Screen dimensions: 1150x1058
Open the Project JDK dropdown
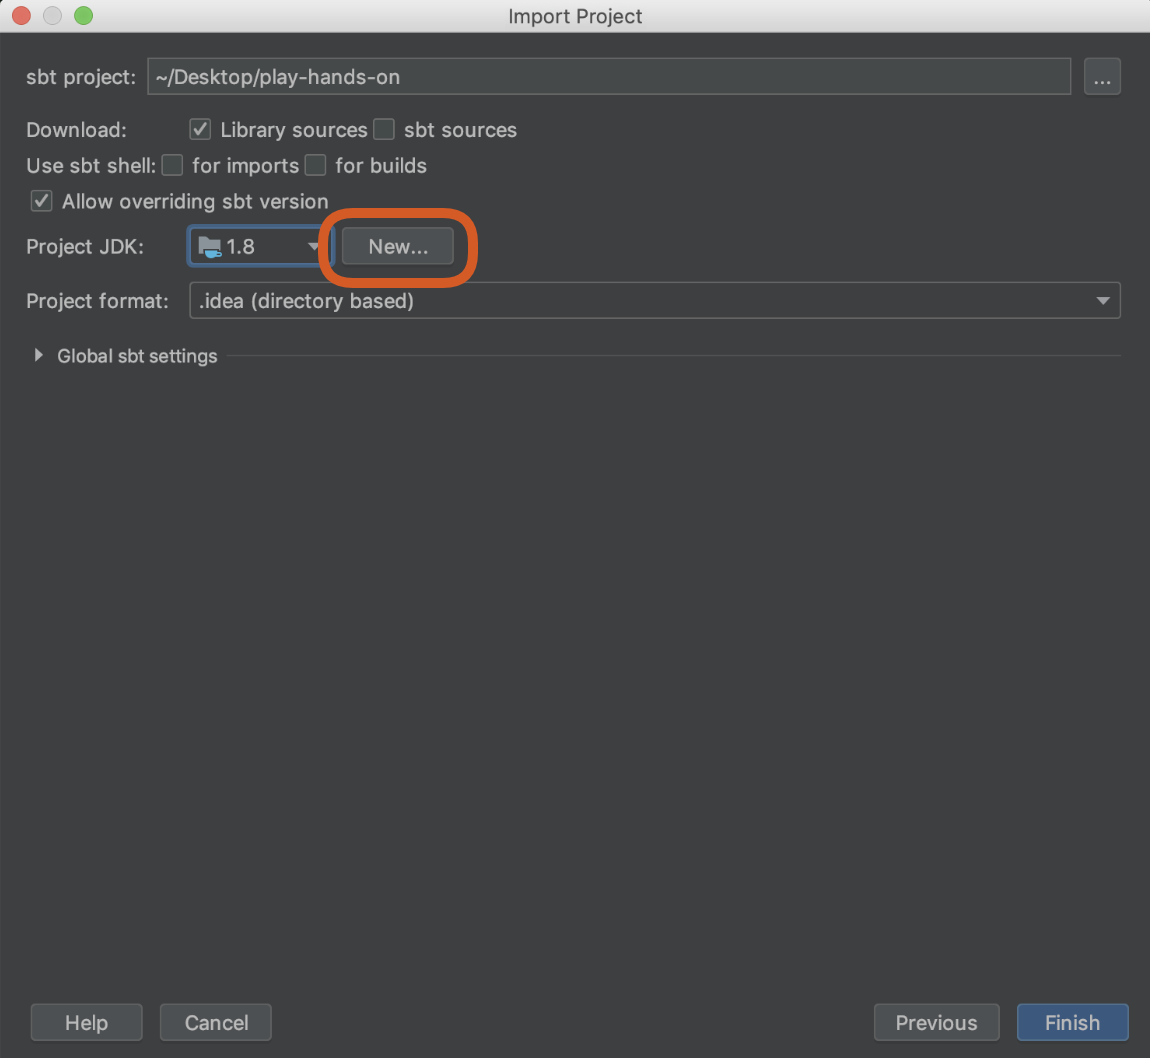(x=315, y=246)
